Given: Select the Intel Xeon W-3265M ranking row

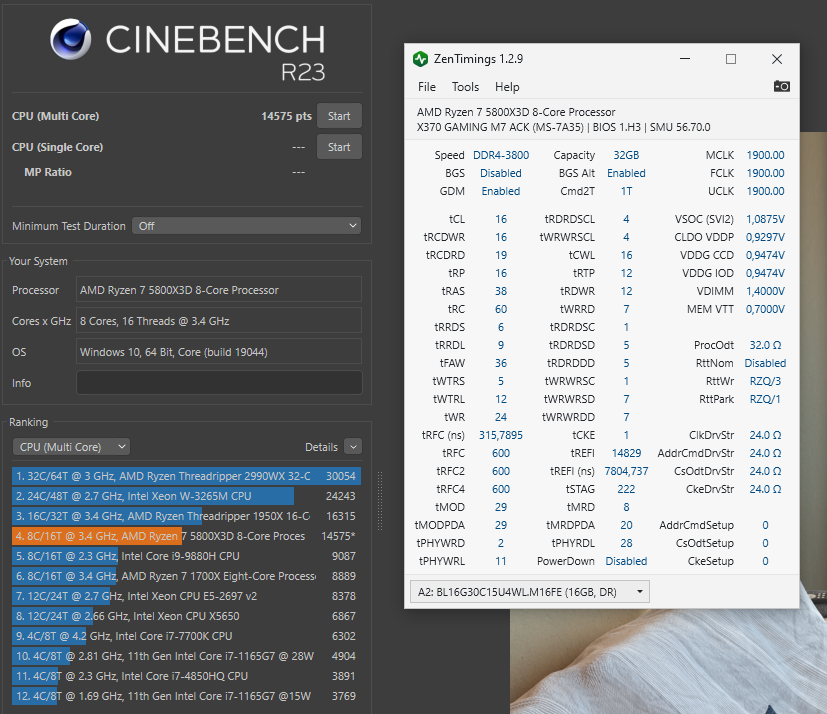Looking at the screenshot, I should tap(186, 496).
